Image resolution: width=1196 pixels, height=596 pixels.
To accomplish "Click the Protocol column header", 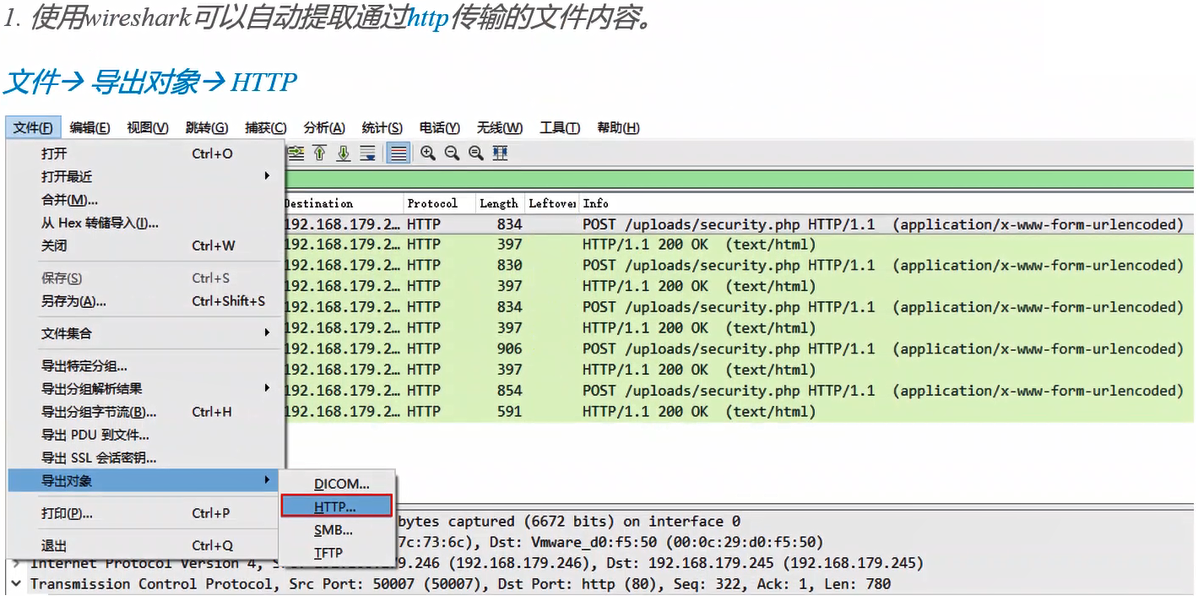I will tap(439, 204).
